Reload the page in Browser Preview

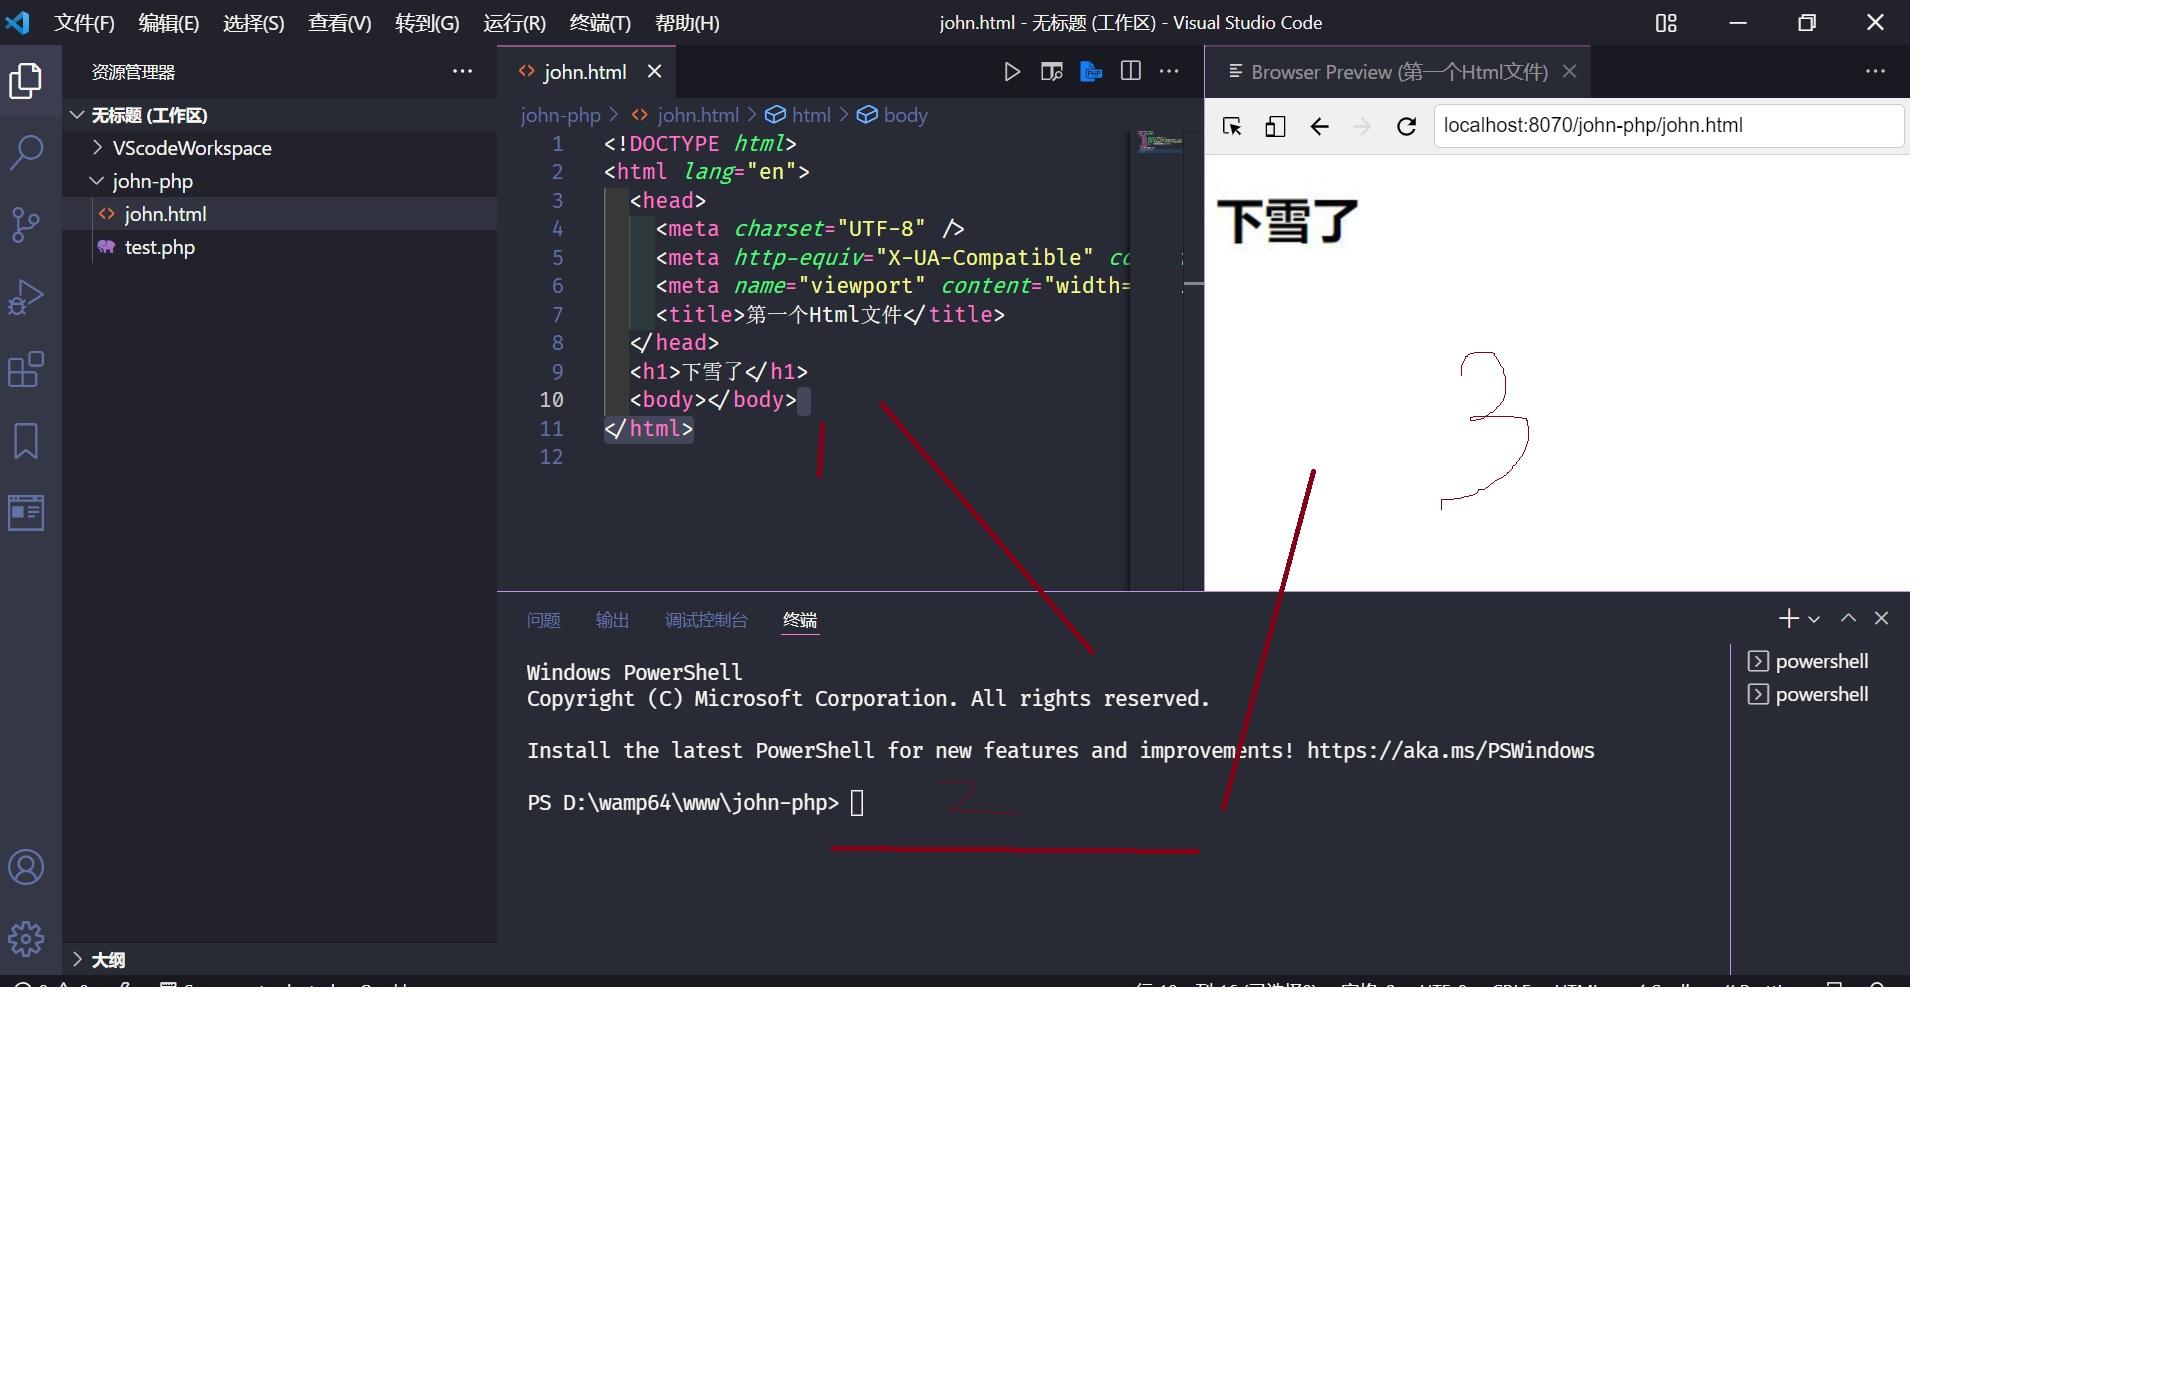1406,126
